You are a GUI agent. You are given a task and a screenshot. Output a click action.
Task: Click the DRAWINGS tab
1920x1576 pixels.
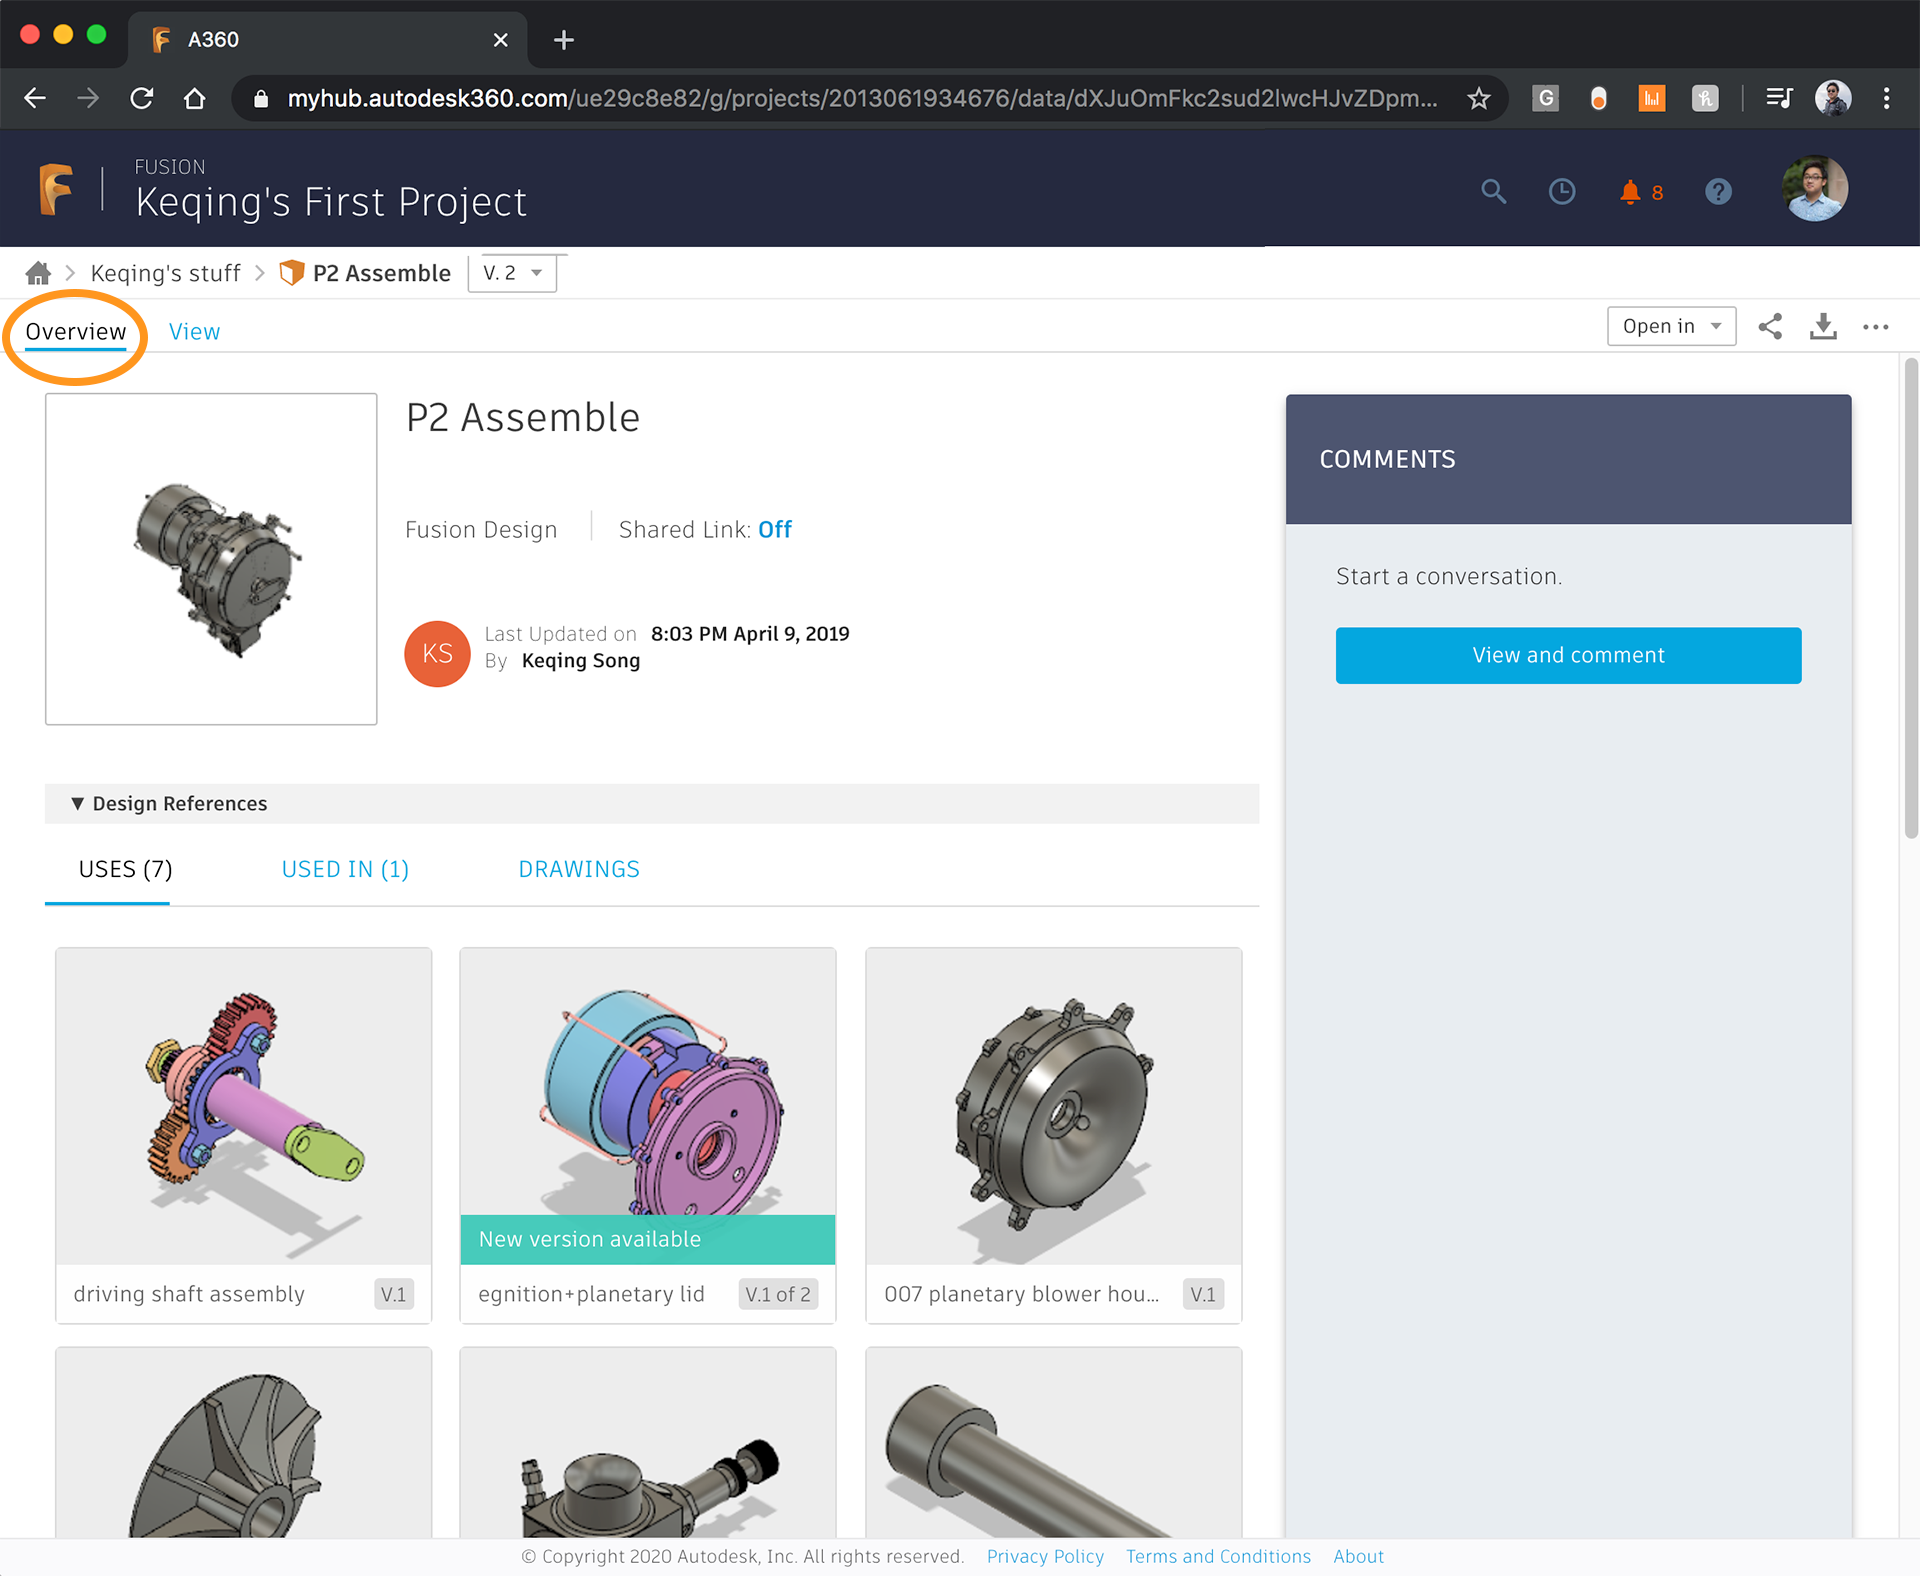tap(579, 868)
